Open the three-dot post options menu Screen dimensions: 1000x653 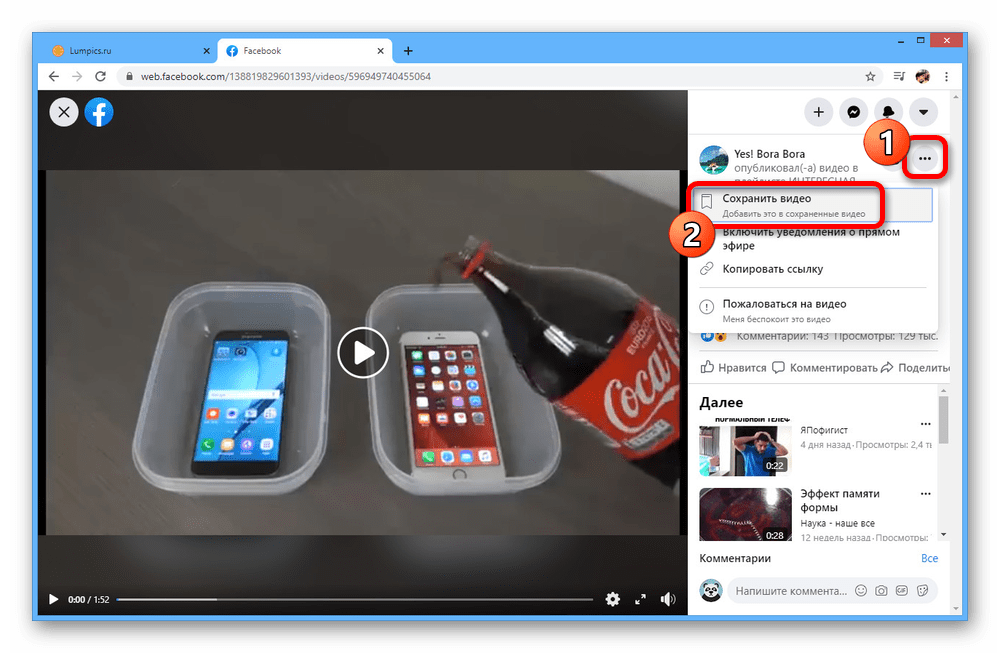pos(924,159)
